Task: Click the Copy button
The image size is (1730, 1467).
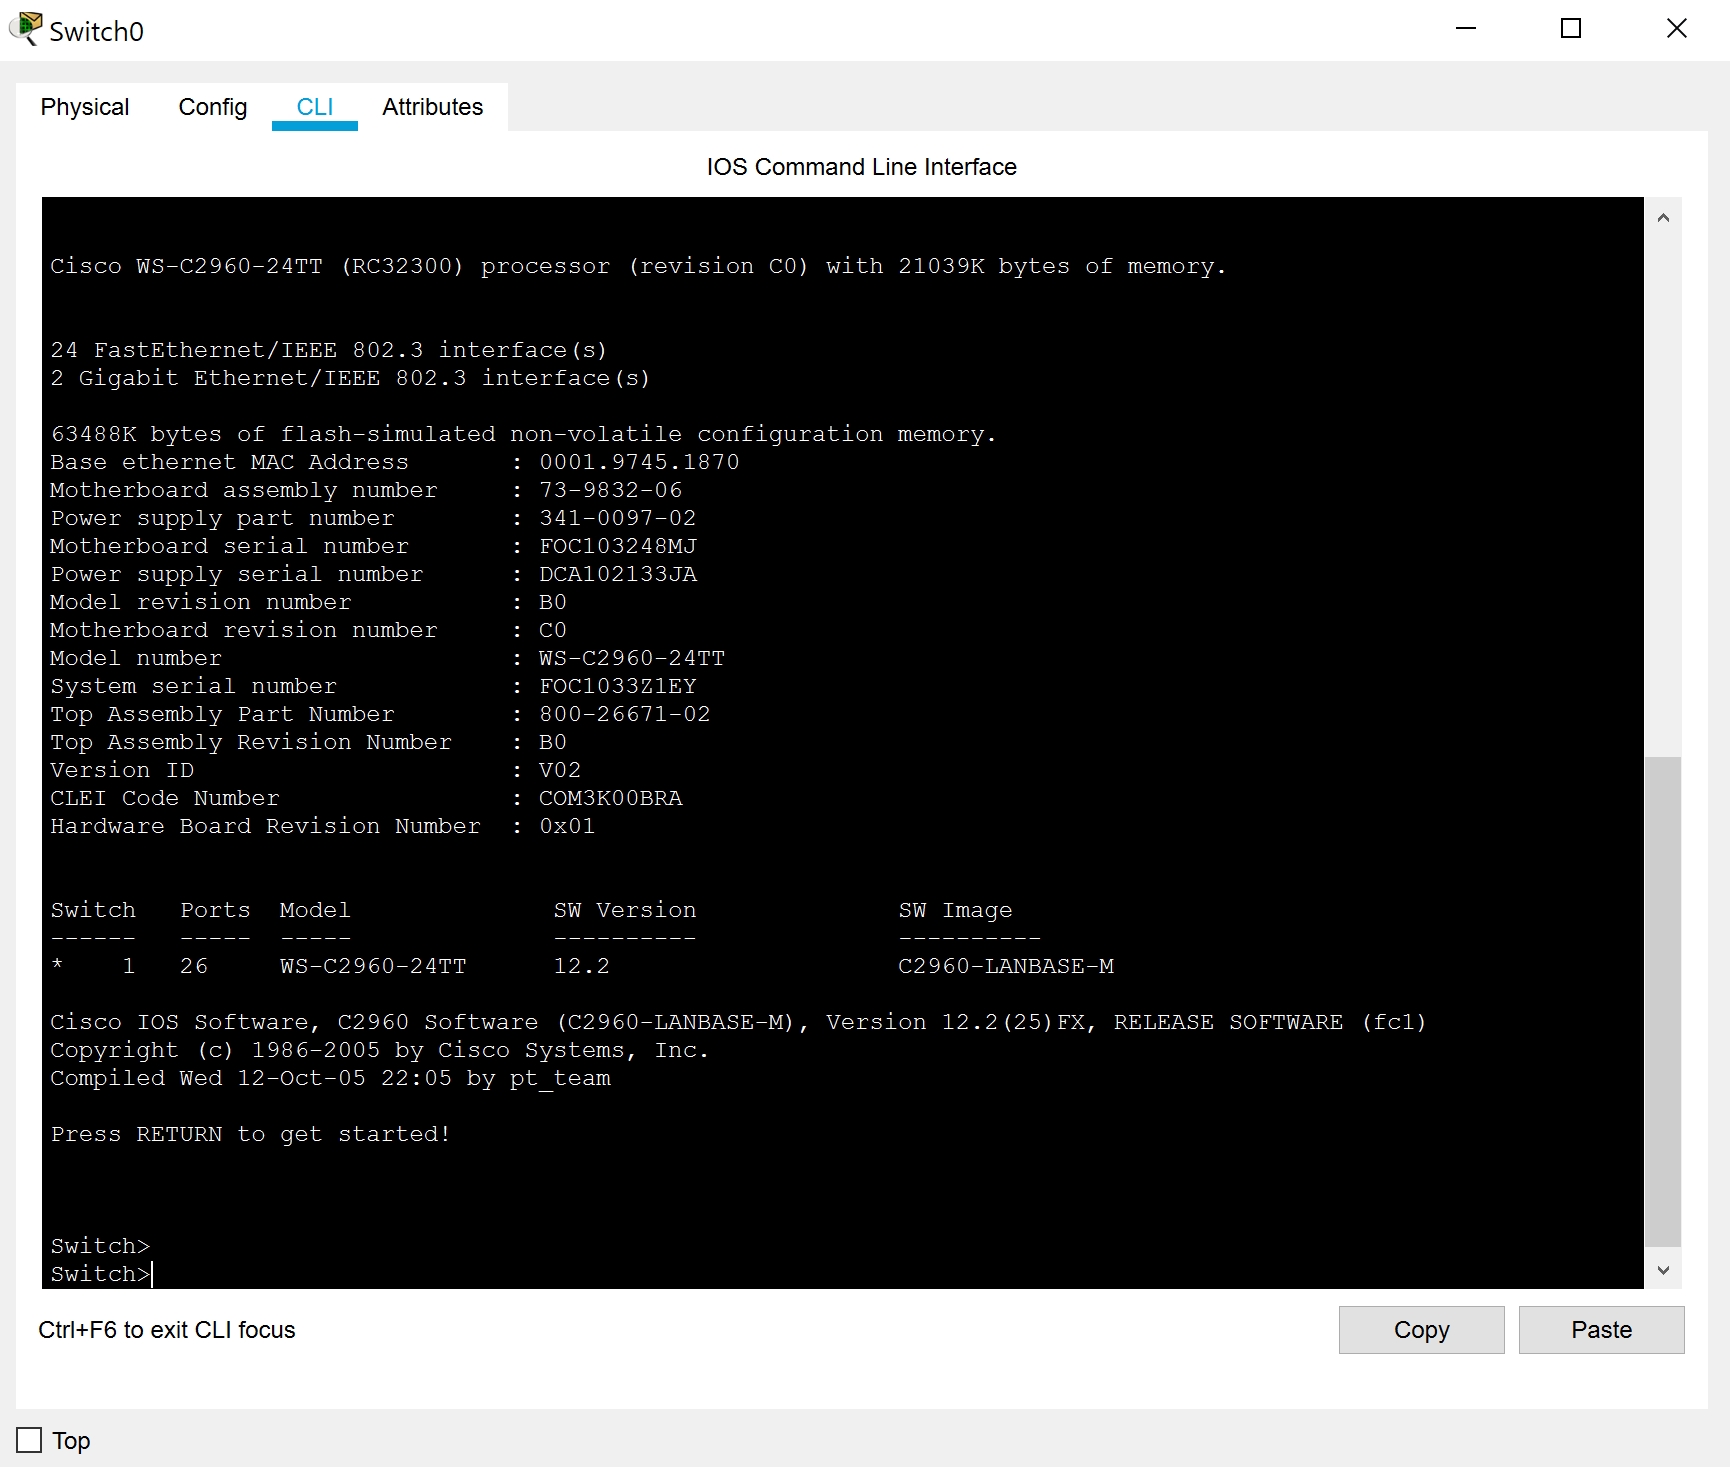Action: coord(1421,1330)
